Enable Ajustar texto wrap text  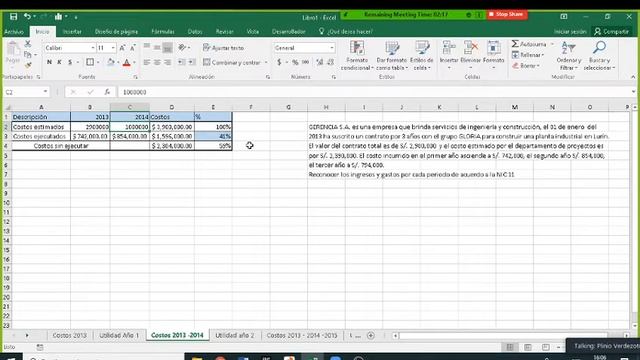[x=223, y=48]
